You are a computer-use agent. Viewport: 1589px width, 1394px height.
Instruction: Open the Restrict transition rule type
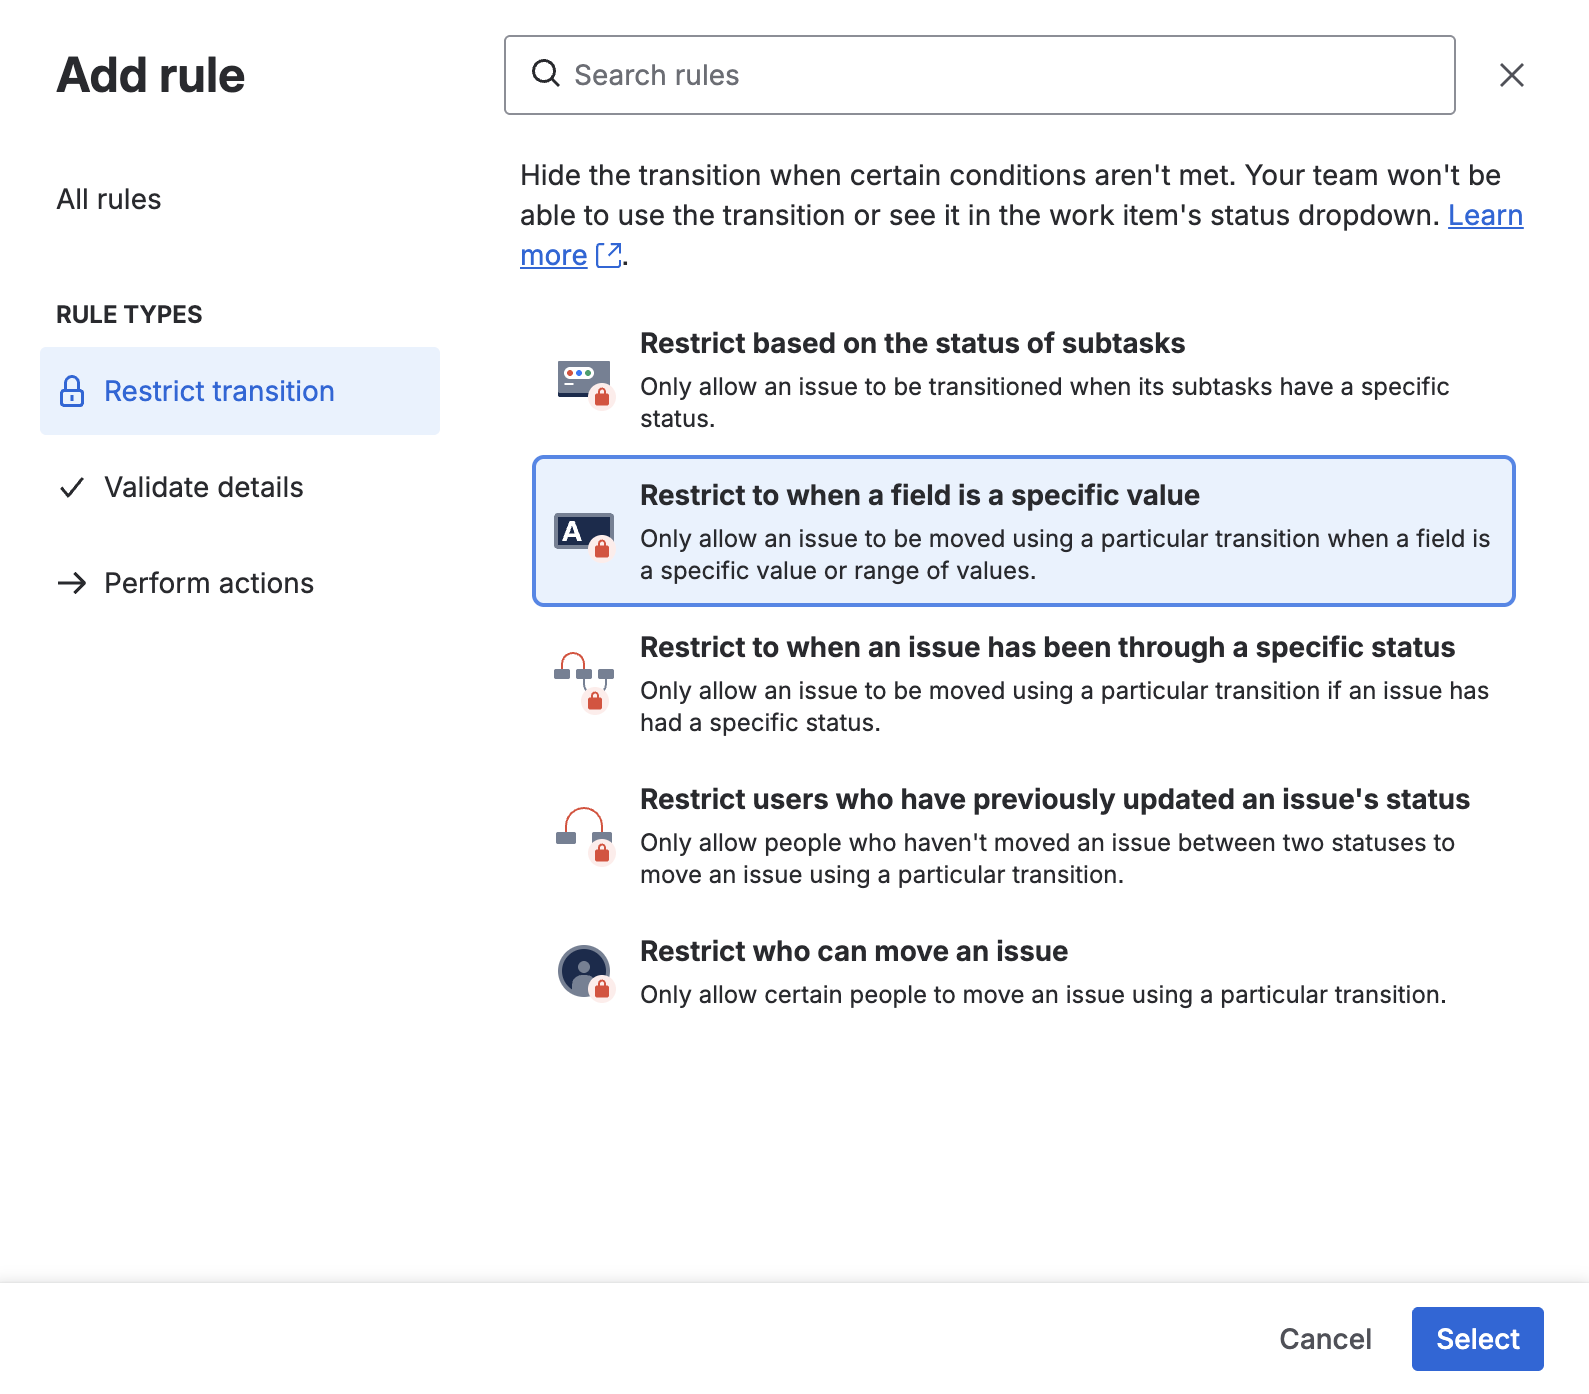219,391
